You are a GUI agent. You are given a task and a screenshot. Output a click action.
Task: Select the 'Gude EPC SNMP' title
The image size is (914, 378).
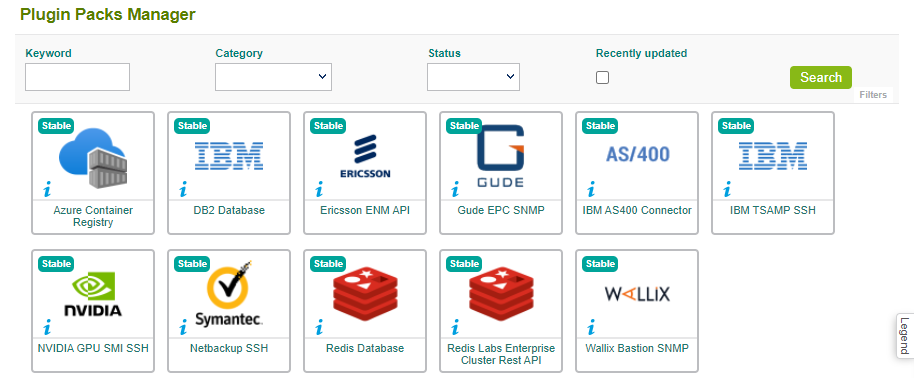(501, 210)
